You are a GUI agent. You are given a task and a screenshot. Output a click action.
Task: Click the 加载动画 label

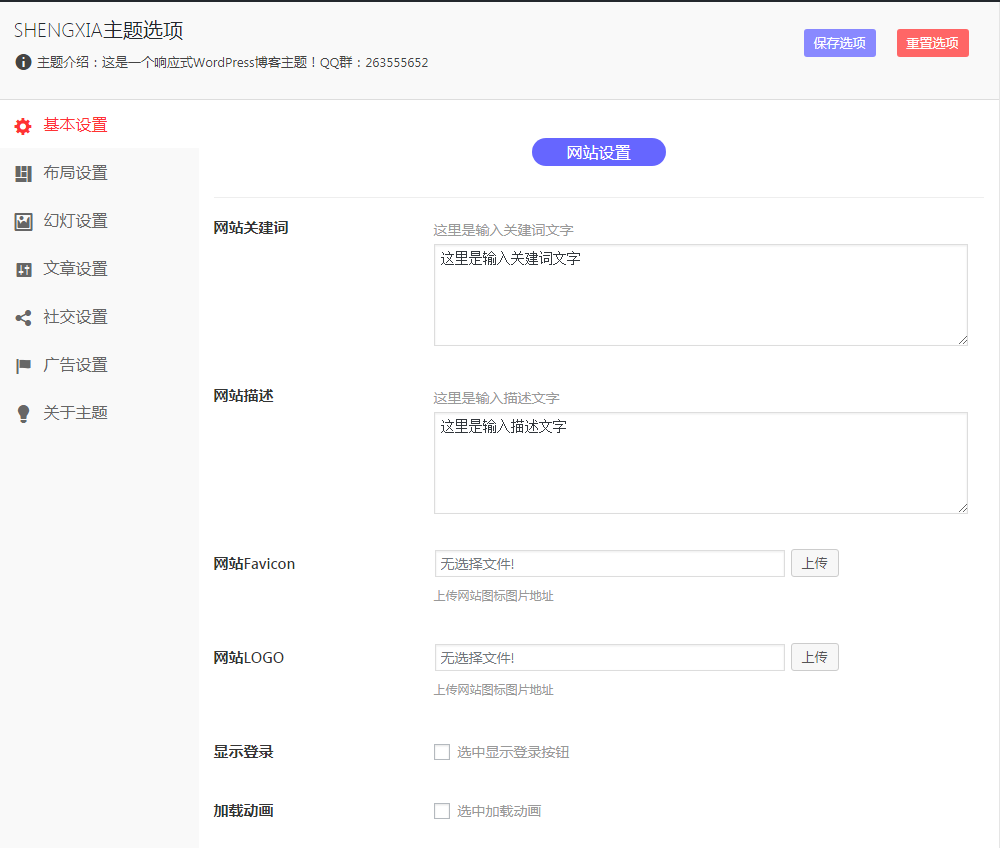click(243, 810)
